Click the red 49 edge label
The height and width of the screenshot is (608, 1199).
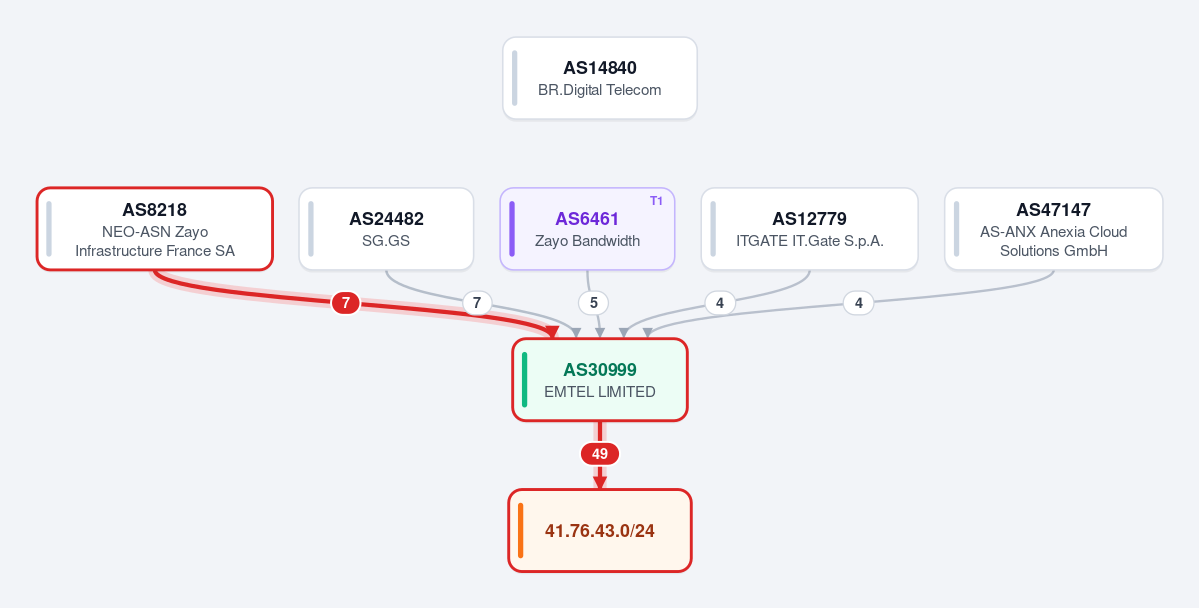click(600, 454)
